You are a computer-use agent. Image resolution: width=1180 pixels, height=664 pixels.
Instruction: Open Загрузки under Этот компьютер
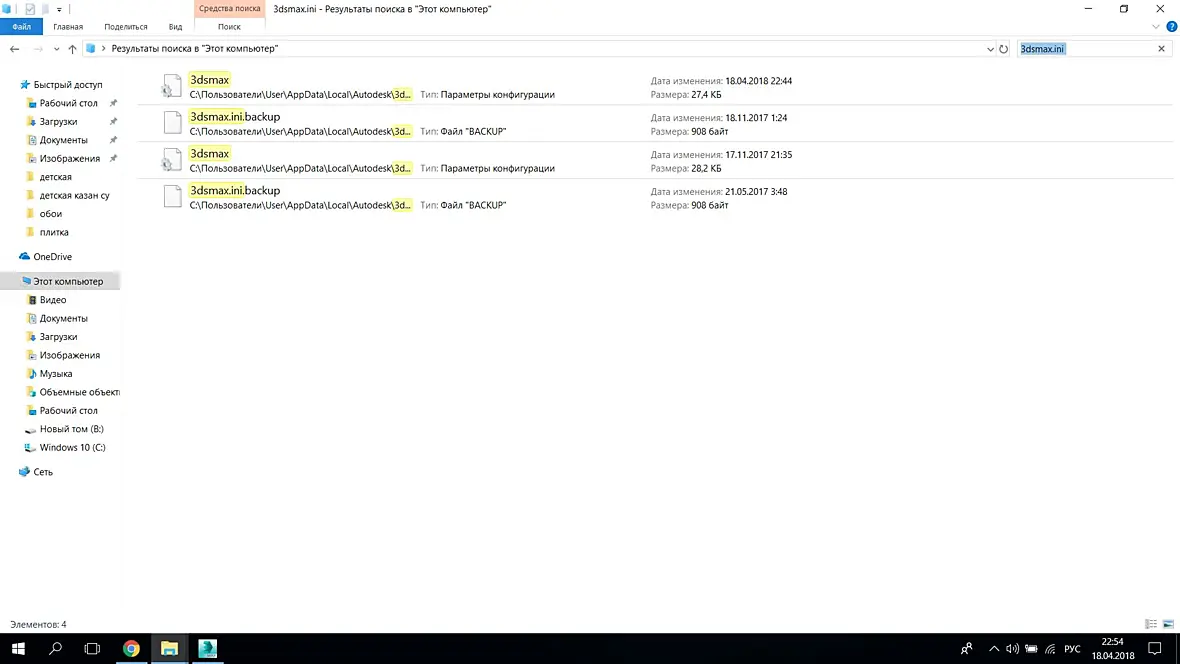pyautogui.click(x=58, y=337)
